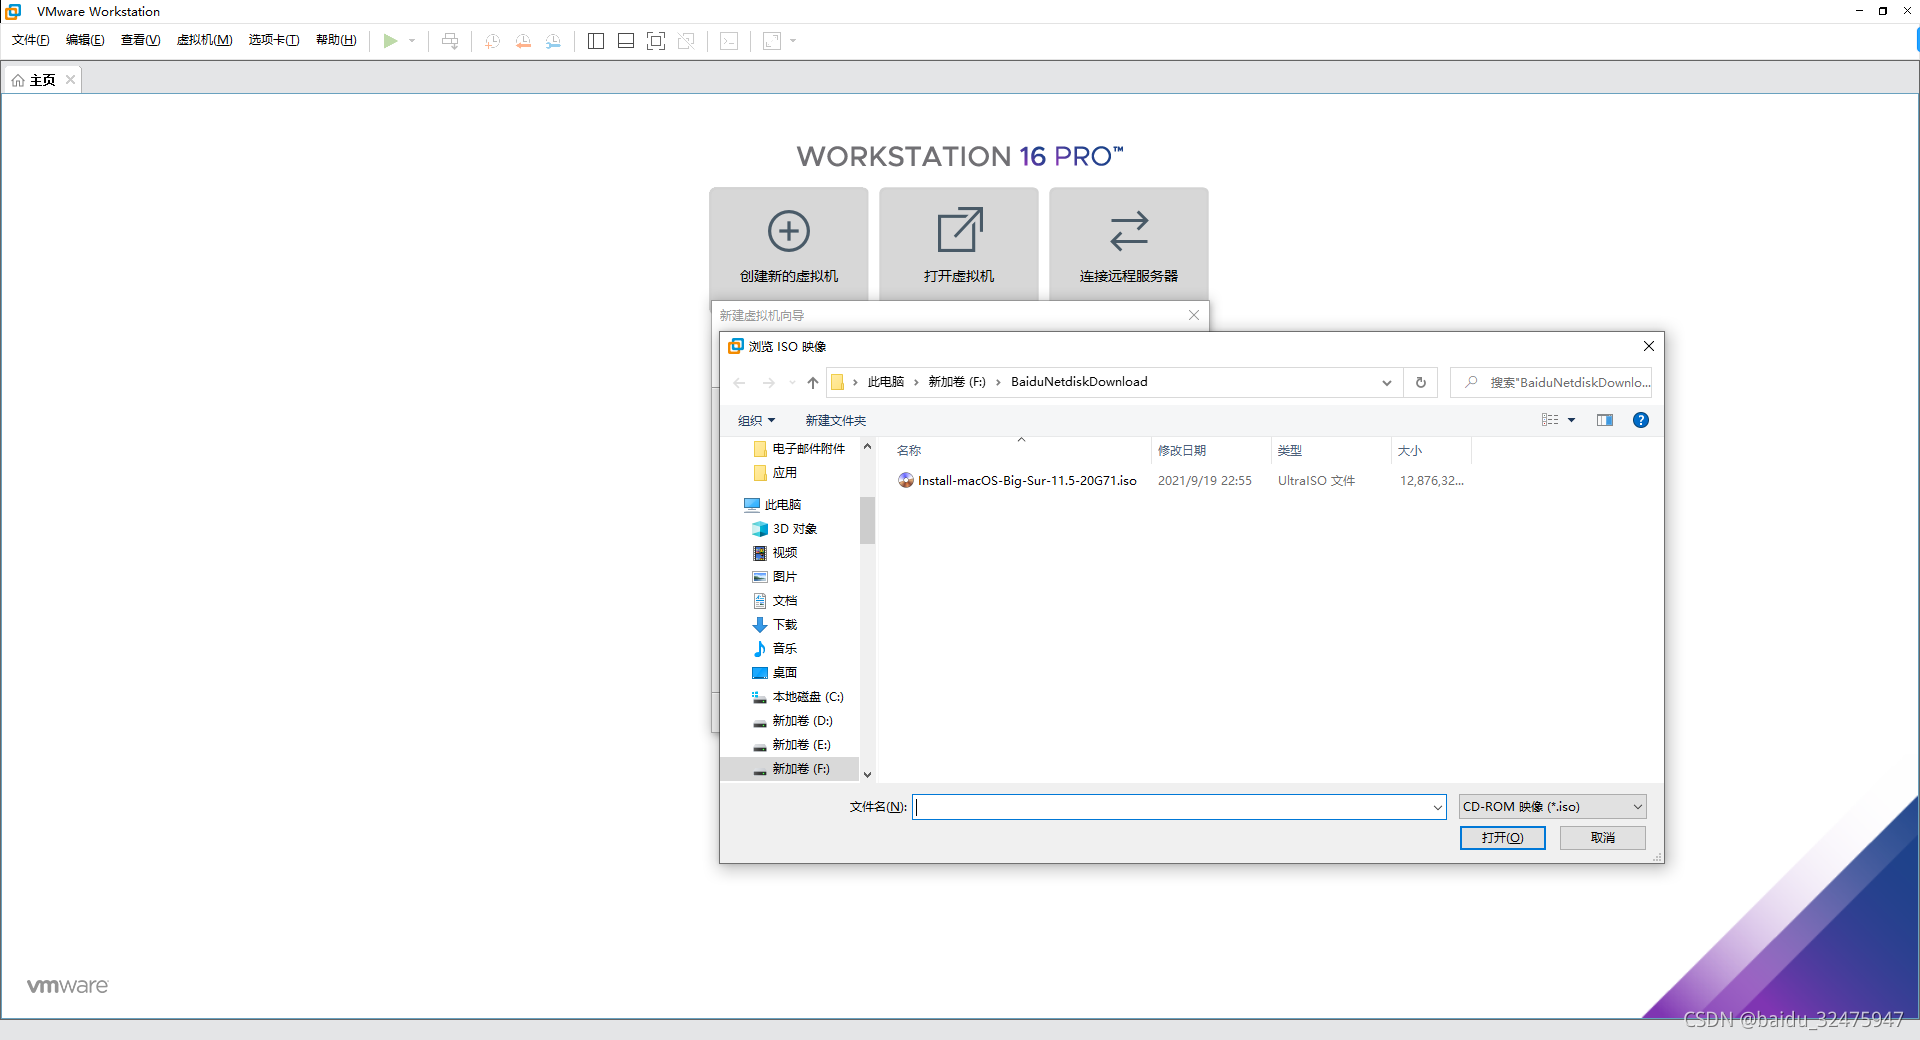
Task: Open the 组织 organize dropdown menu
Action: 756,420
